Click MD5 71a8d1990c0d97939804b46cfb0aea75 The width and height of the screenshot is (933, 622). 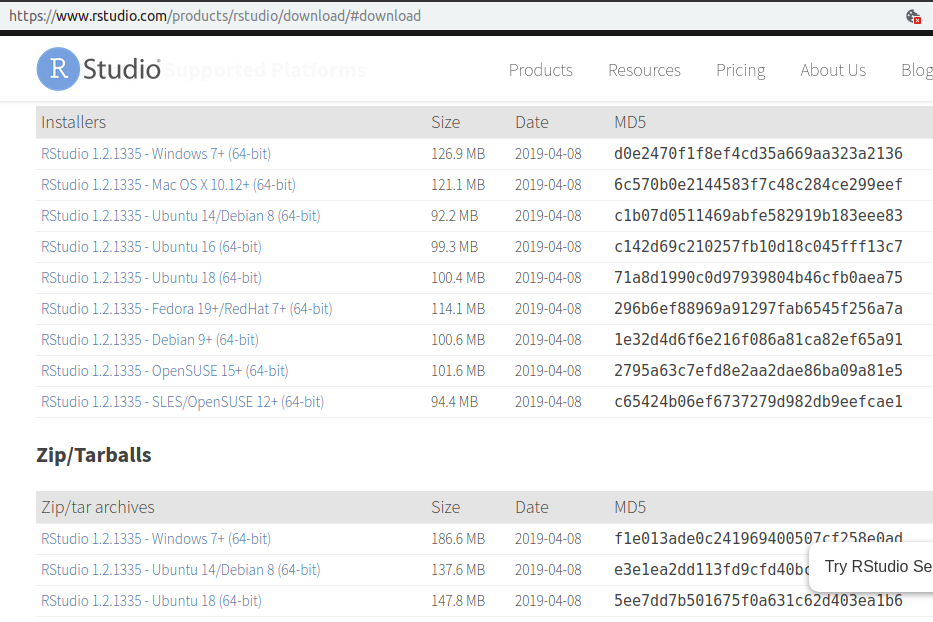pyautogui.click(x=758, y=277)
